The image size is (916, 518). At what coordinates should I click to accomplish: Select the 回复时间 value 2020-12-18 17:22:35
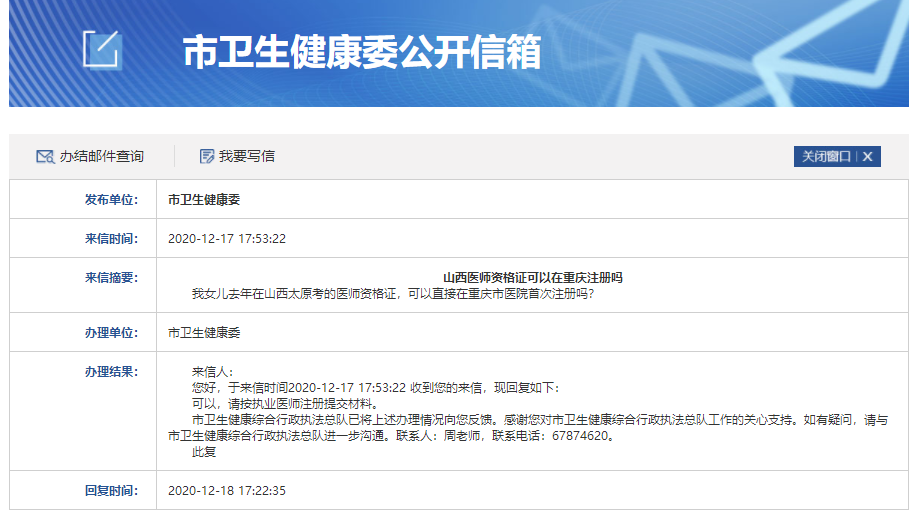(x=227, y=490)
